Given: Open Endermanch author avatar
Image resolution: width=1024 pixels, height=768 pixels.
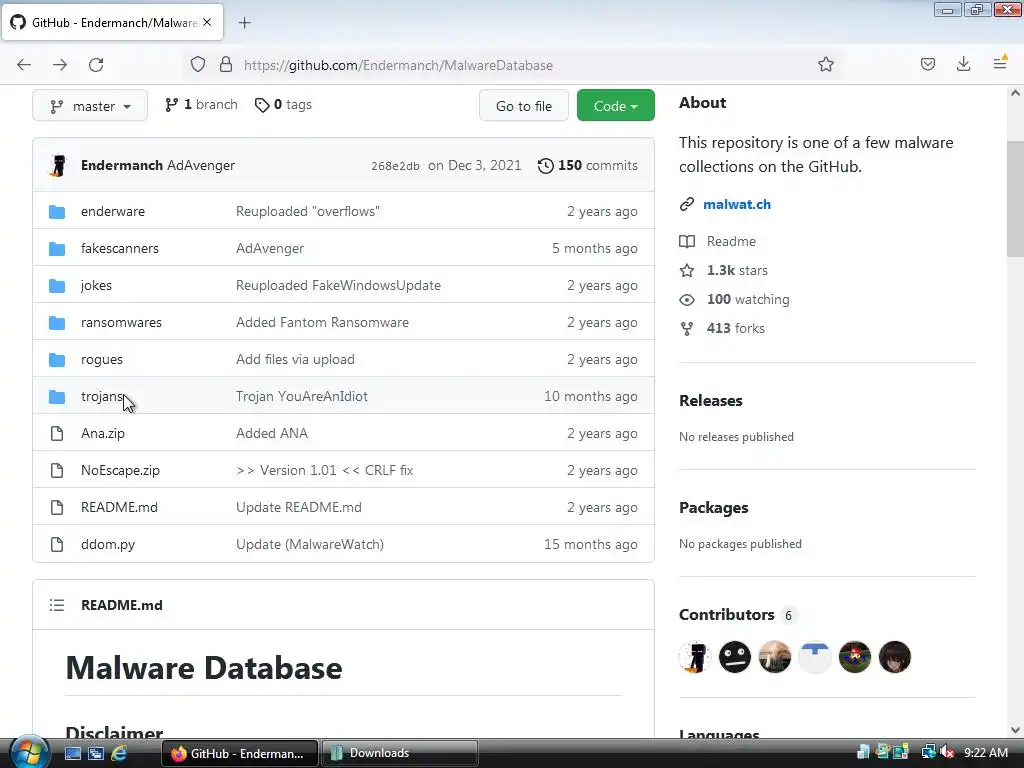Looking at the screenshot, I should [57, 165].
